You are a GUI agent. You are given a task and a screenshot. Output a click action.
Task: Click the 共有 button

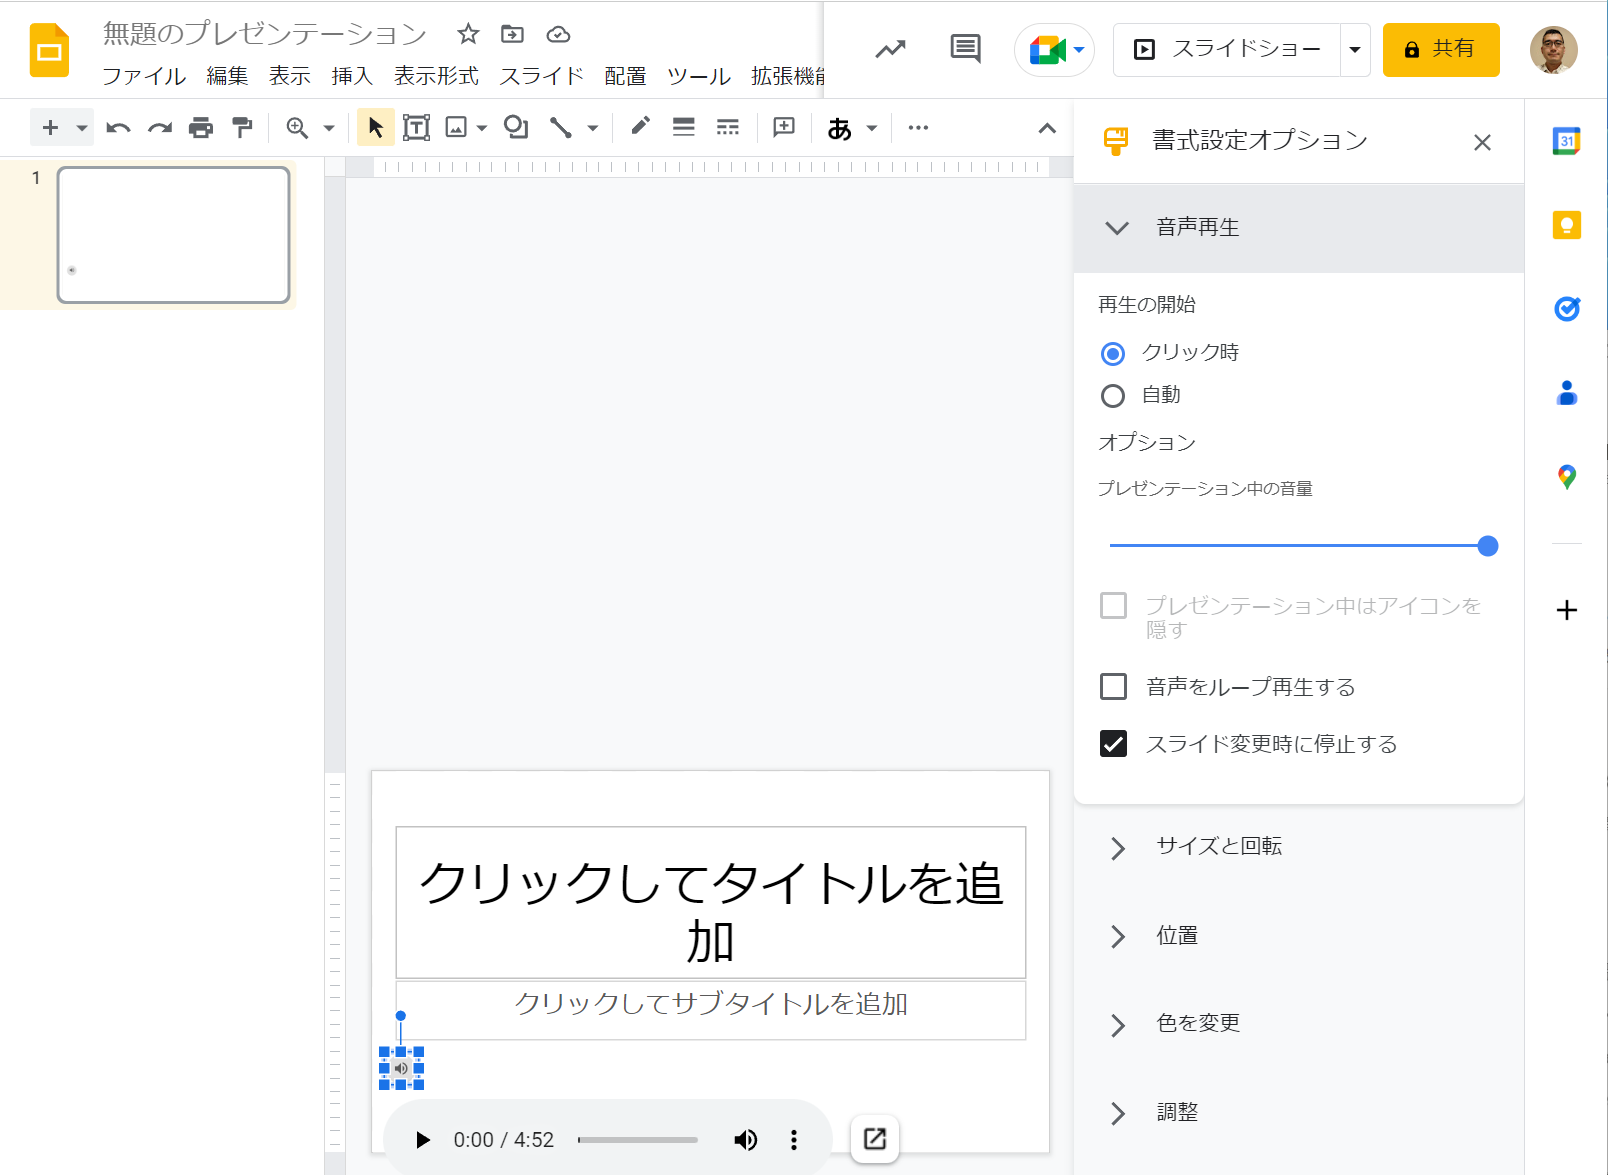tap(1441, 49)
